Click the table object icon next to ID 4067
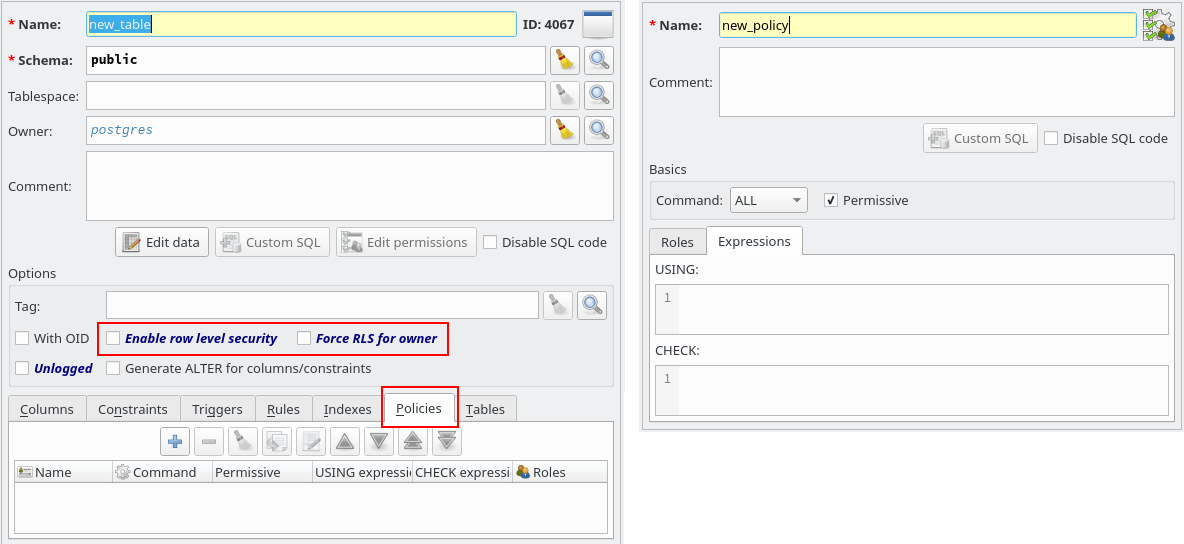1184x544 pixels. (x=598, y=24)
